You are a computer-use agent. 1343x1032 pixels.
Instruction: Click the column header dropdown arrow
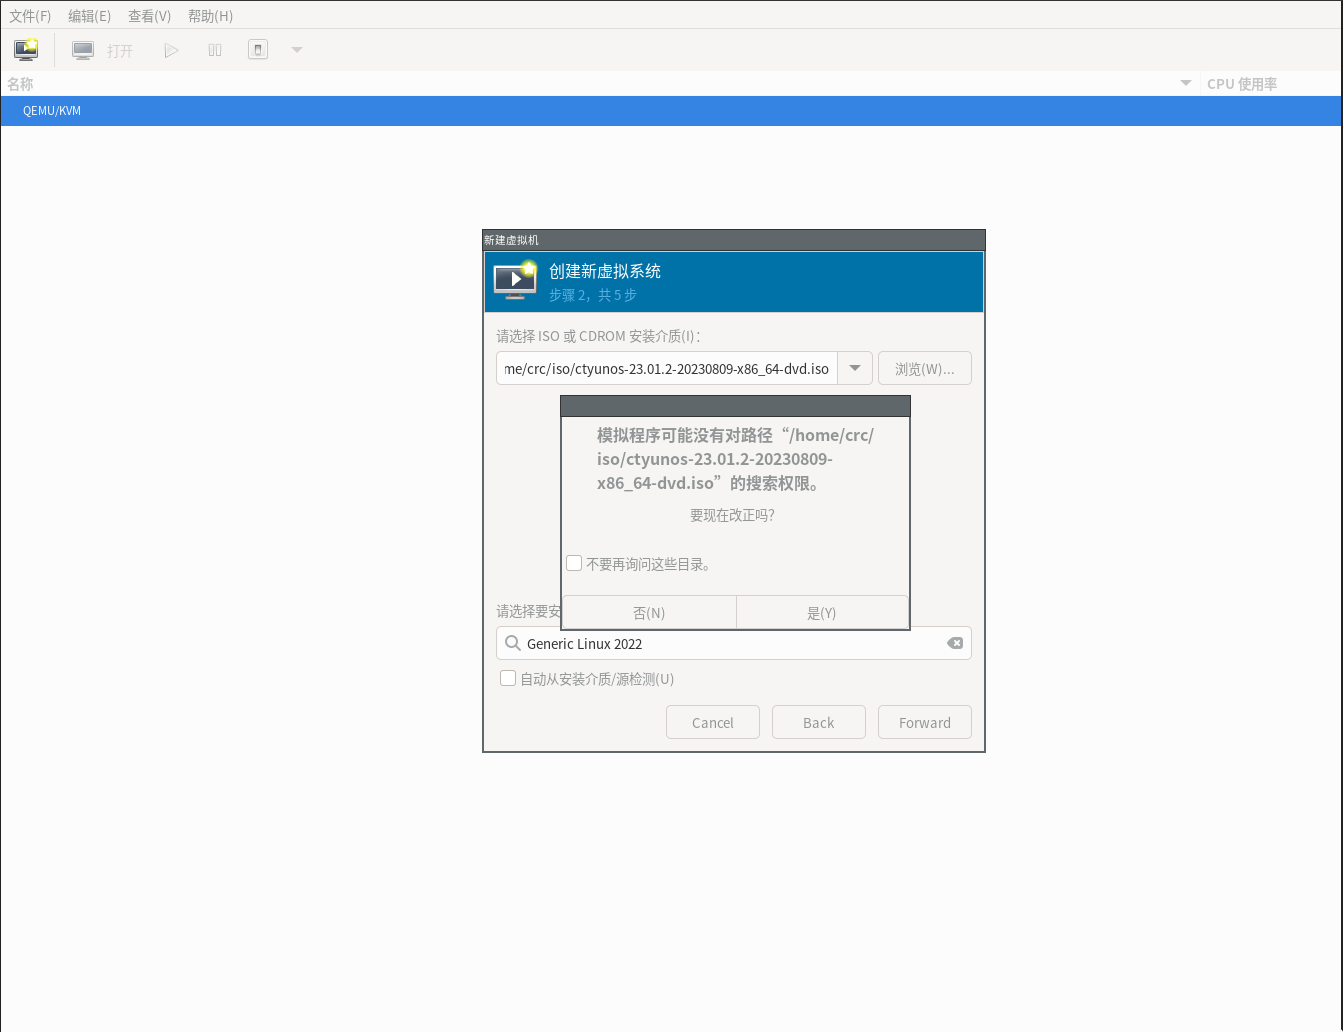coord(1186,83)
